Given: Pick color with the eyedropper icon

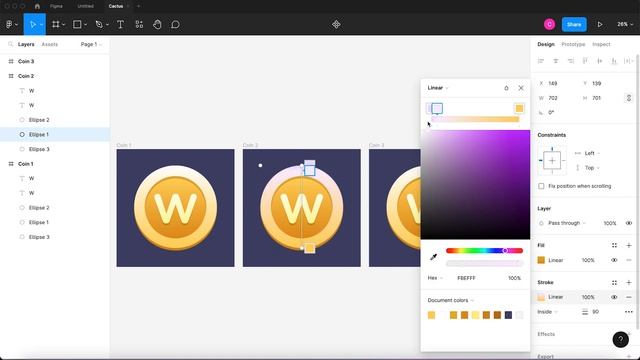Looking at the screenshot, I should coord(433,257).
